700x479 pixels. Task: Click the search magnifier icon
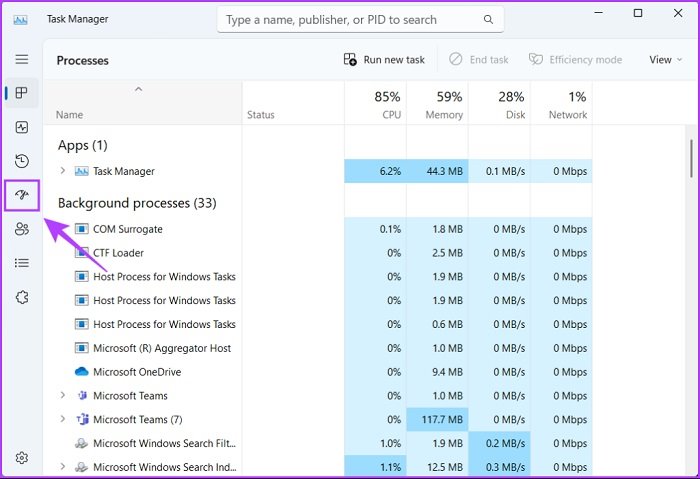point(488,20)
